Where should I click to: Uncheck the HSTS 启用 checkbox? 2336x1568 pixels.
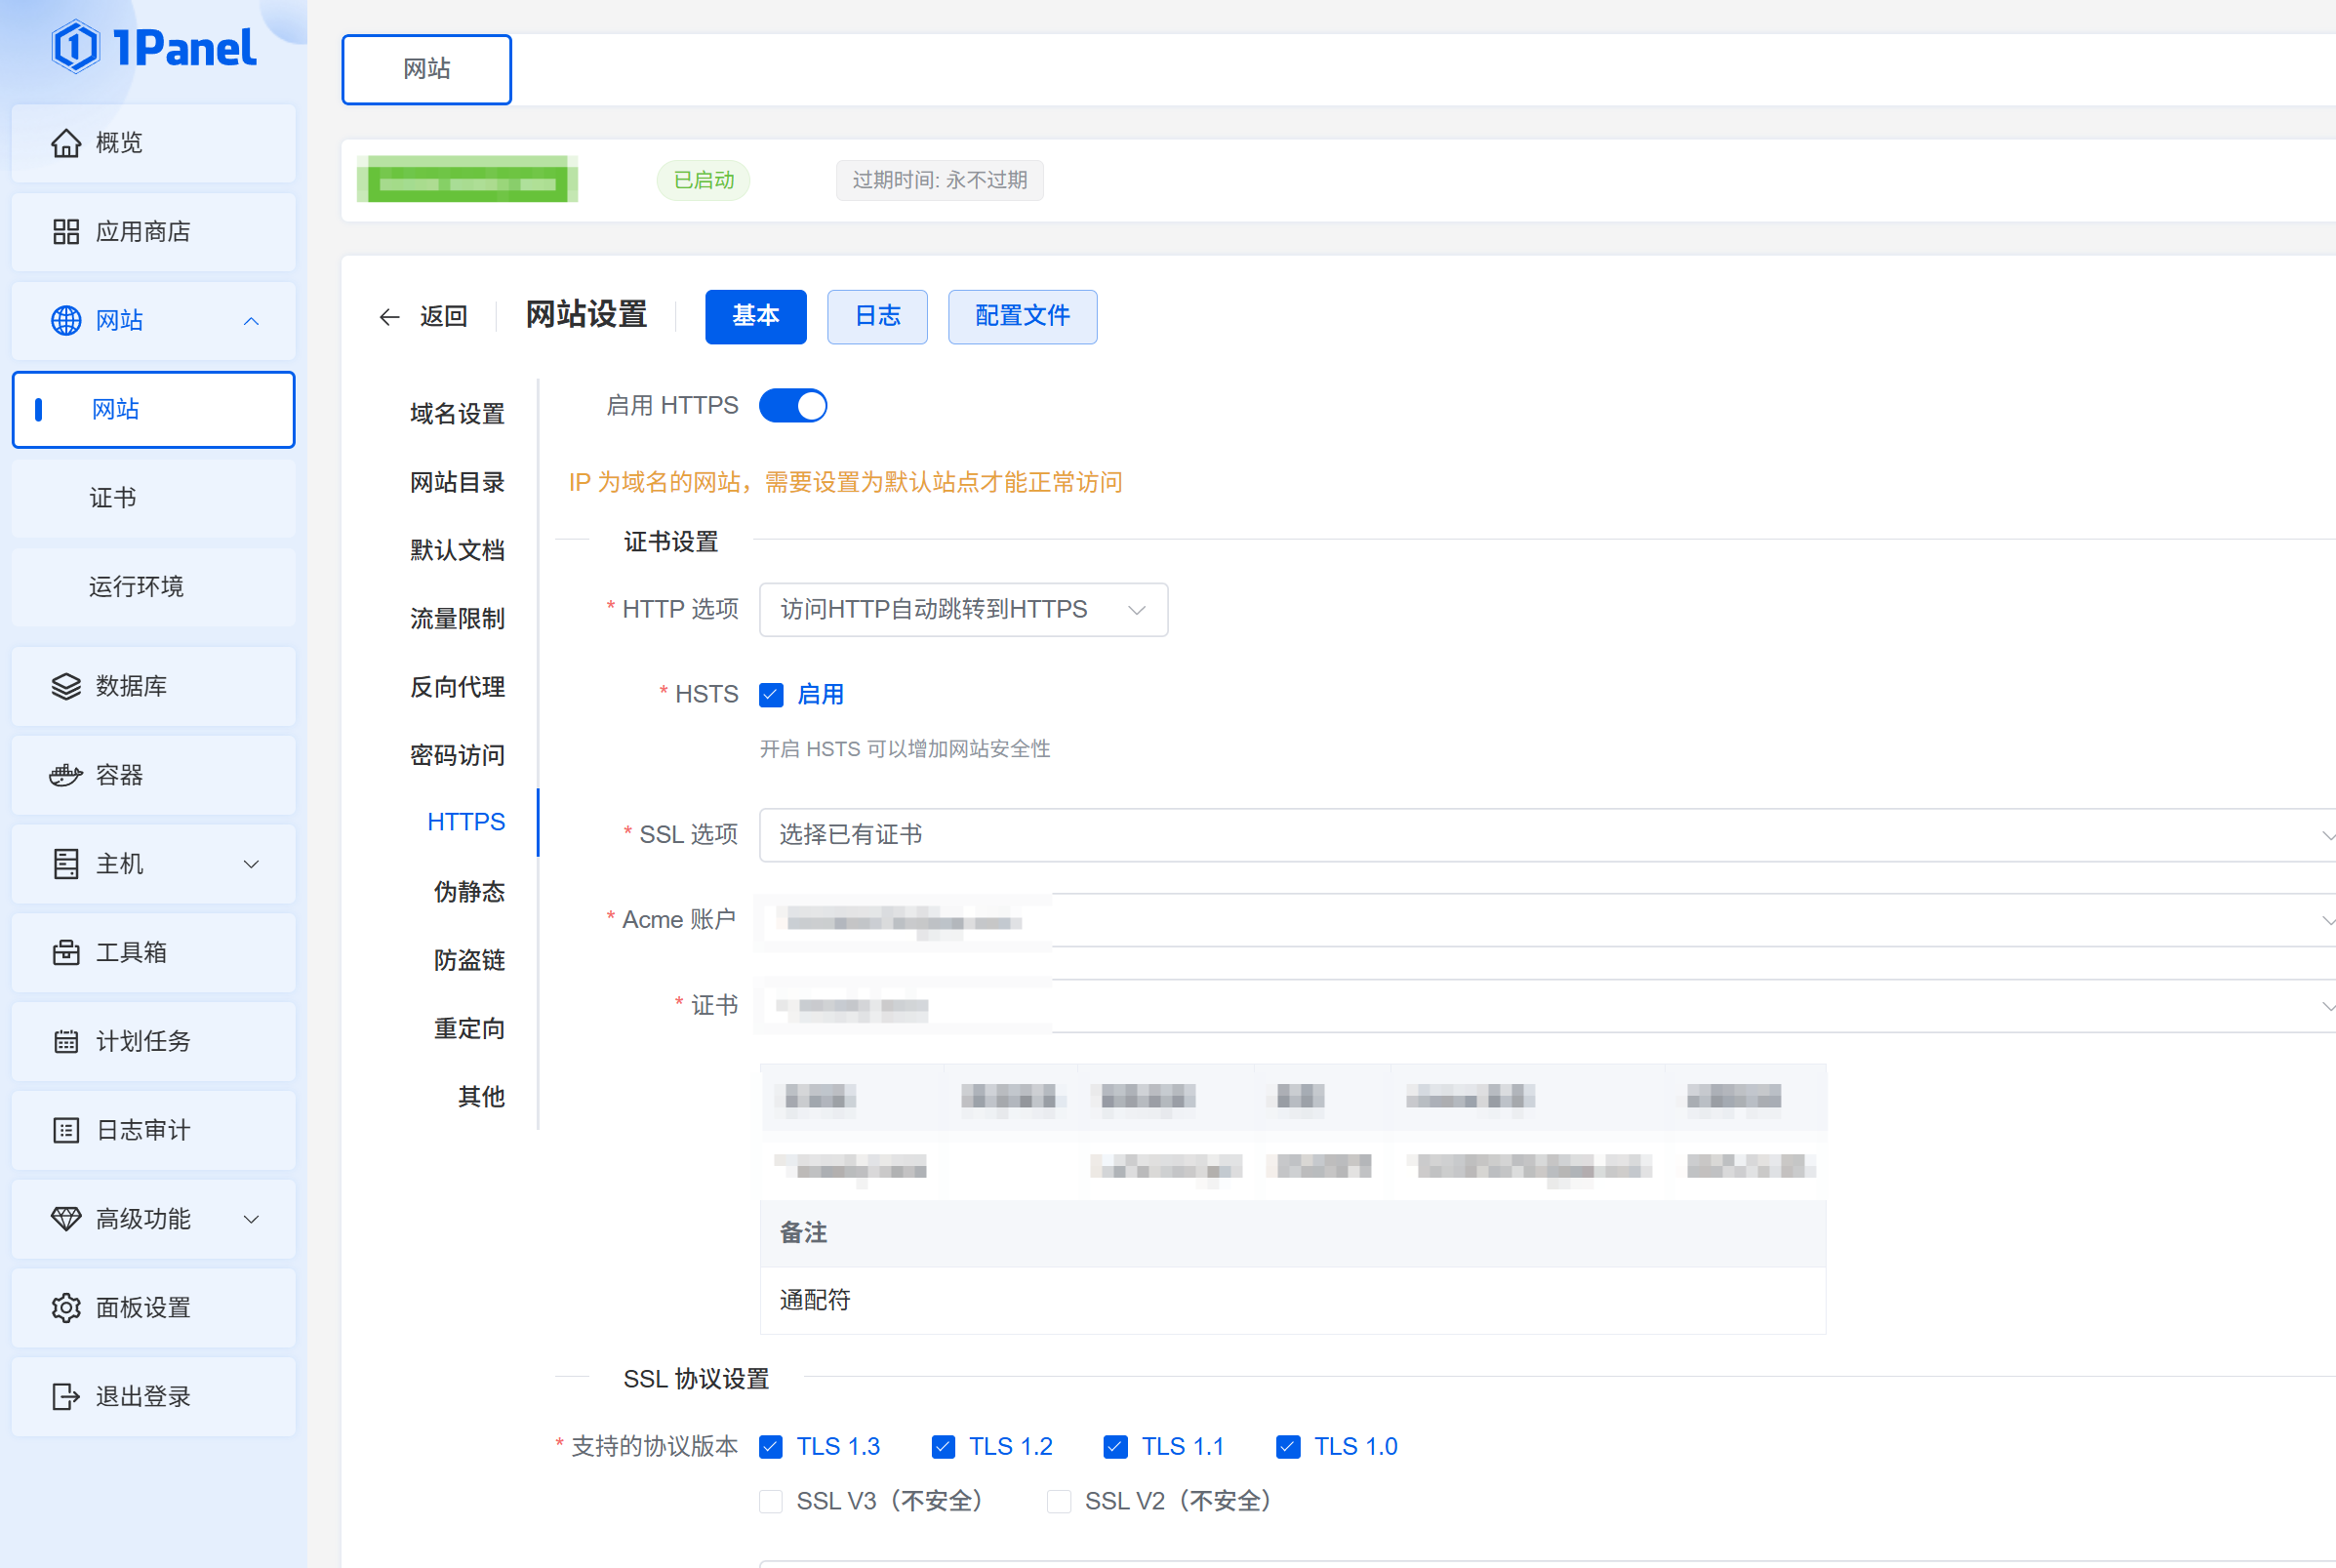pyautogui.click(x=771, y=695)
